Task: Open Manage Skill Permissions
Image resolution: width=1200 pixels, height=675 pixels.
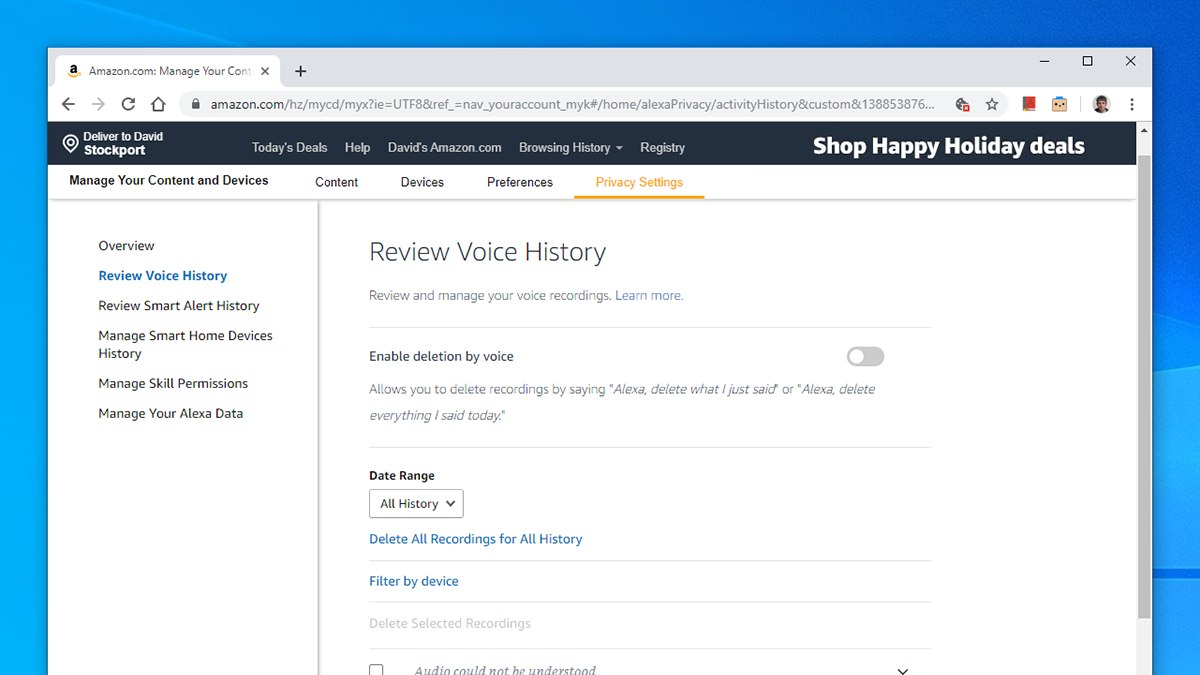Action: coord(173,383)
